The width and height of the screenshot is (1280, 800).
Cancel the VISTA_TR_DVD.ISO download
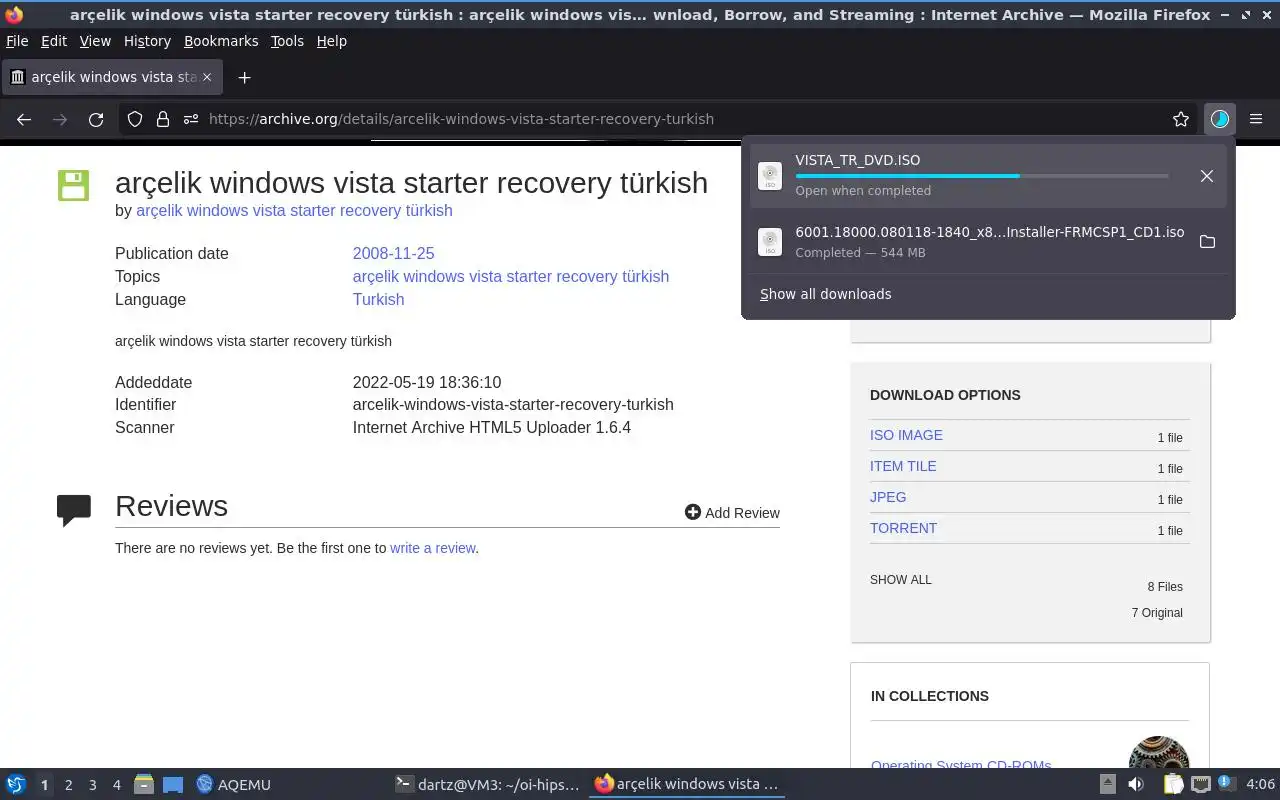pos(1207,176)
